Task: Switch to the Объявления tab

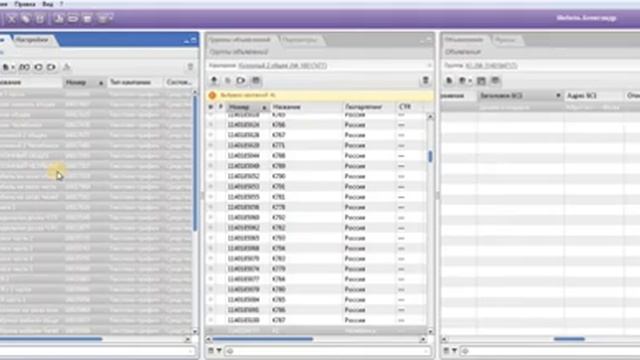Action: point(464,40)
